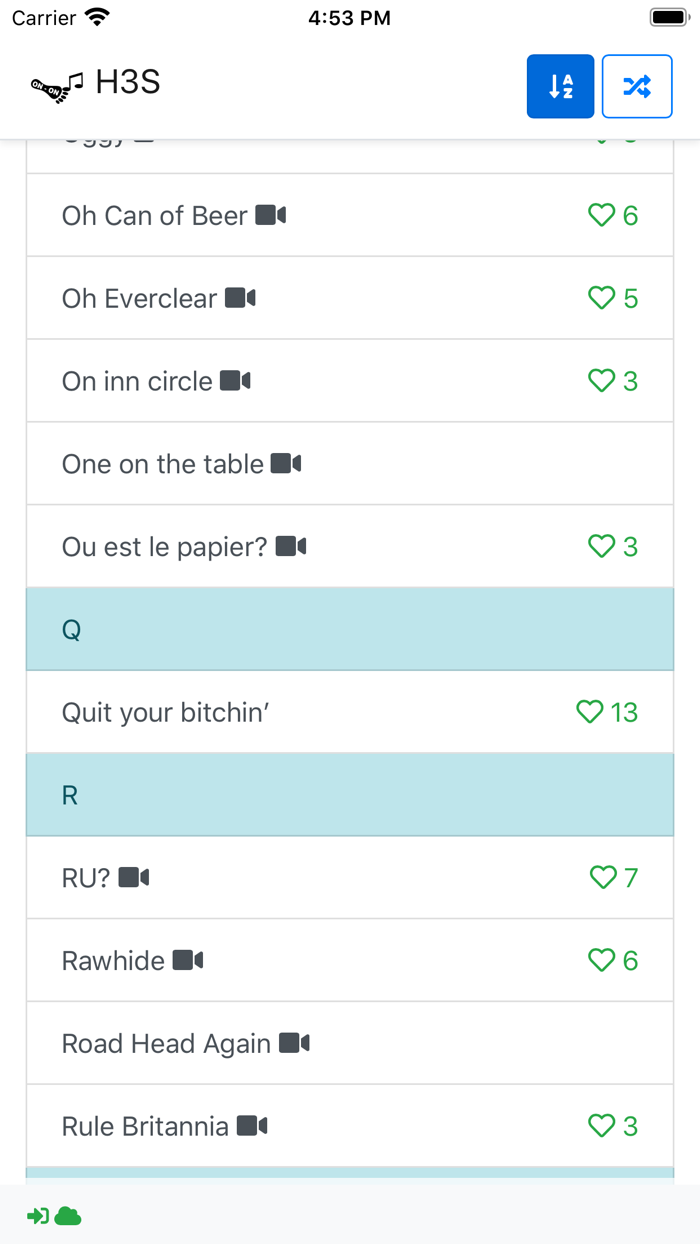Select the Q section header
Screen dimensions: 700x1244
(350, 629)
